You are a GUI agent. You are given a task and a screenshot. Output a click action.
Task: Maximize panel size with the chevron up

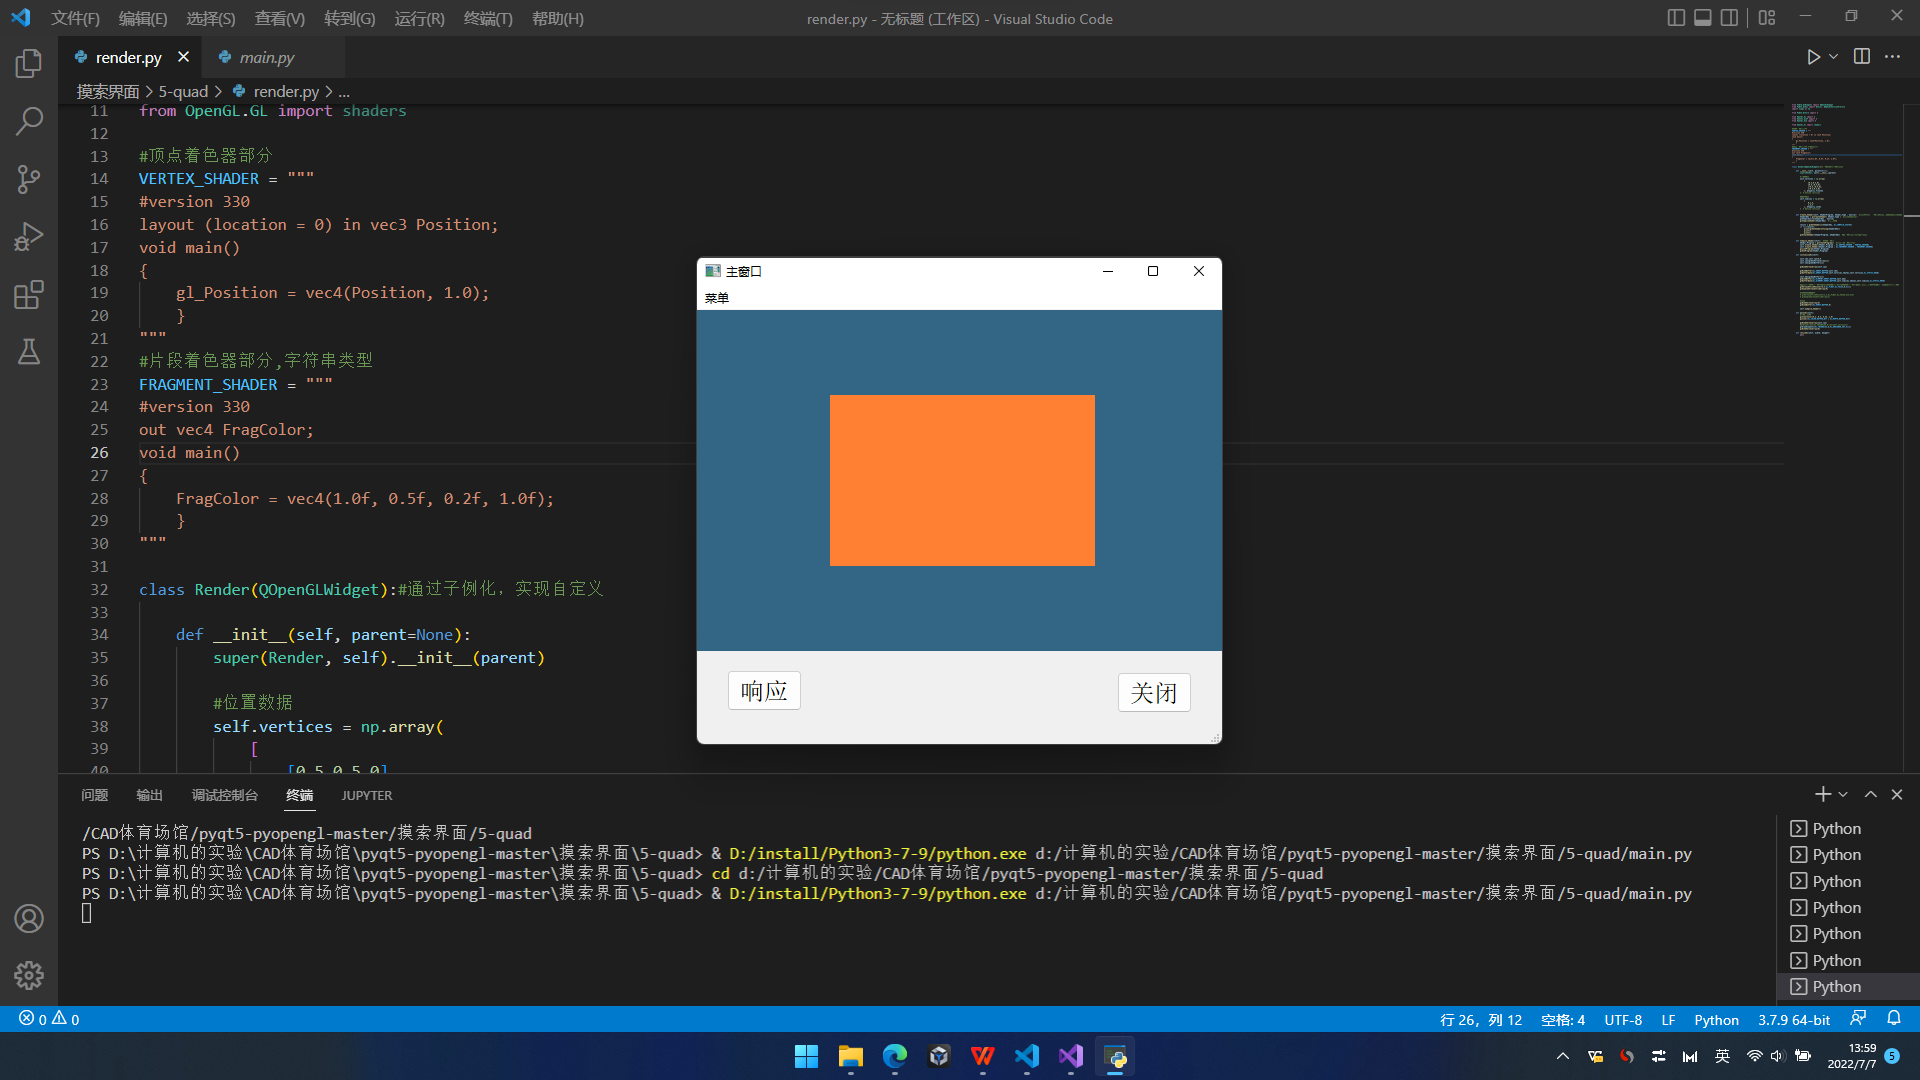point(1870,795)
